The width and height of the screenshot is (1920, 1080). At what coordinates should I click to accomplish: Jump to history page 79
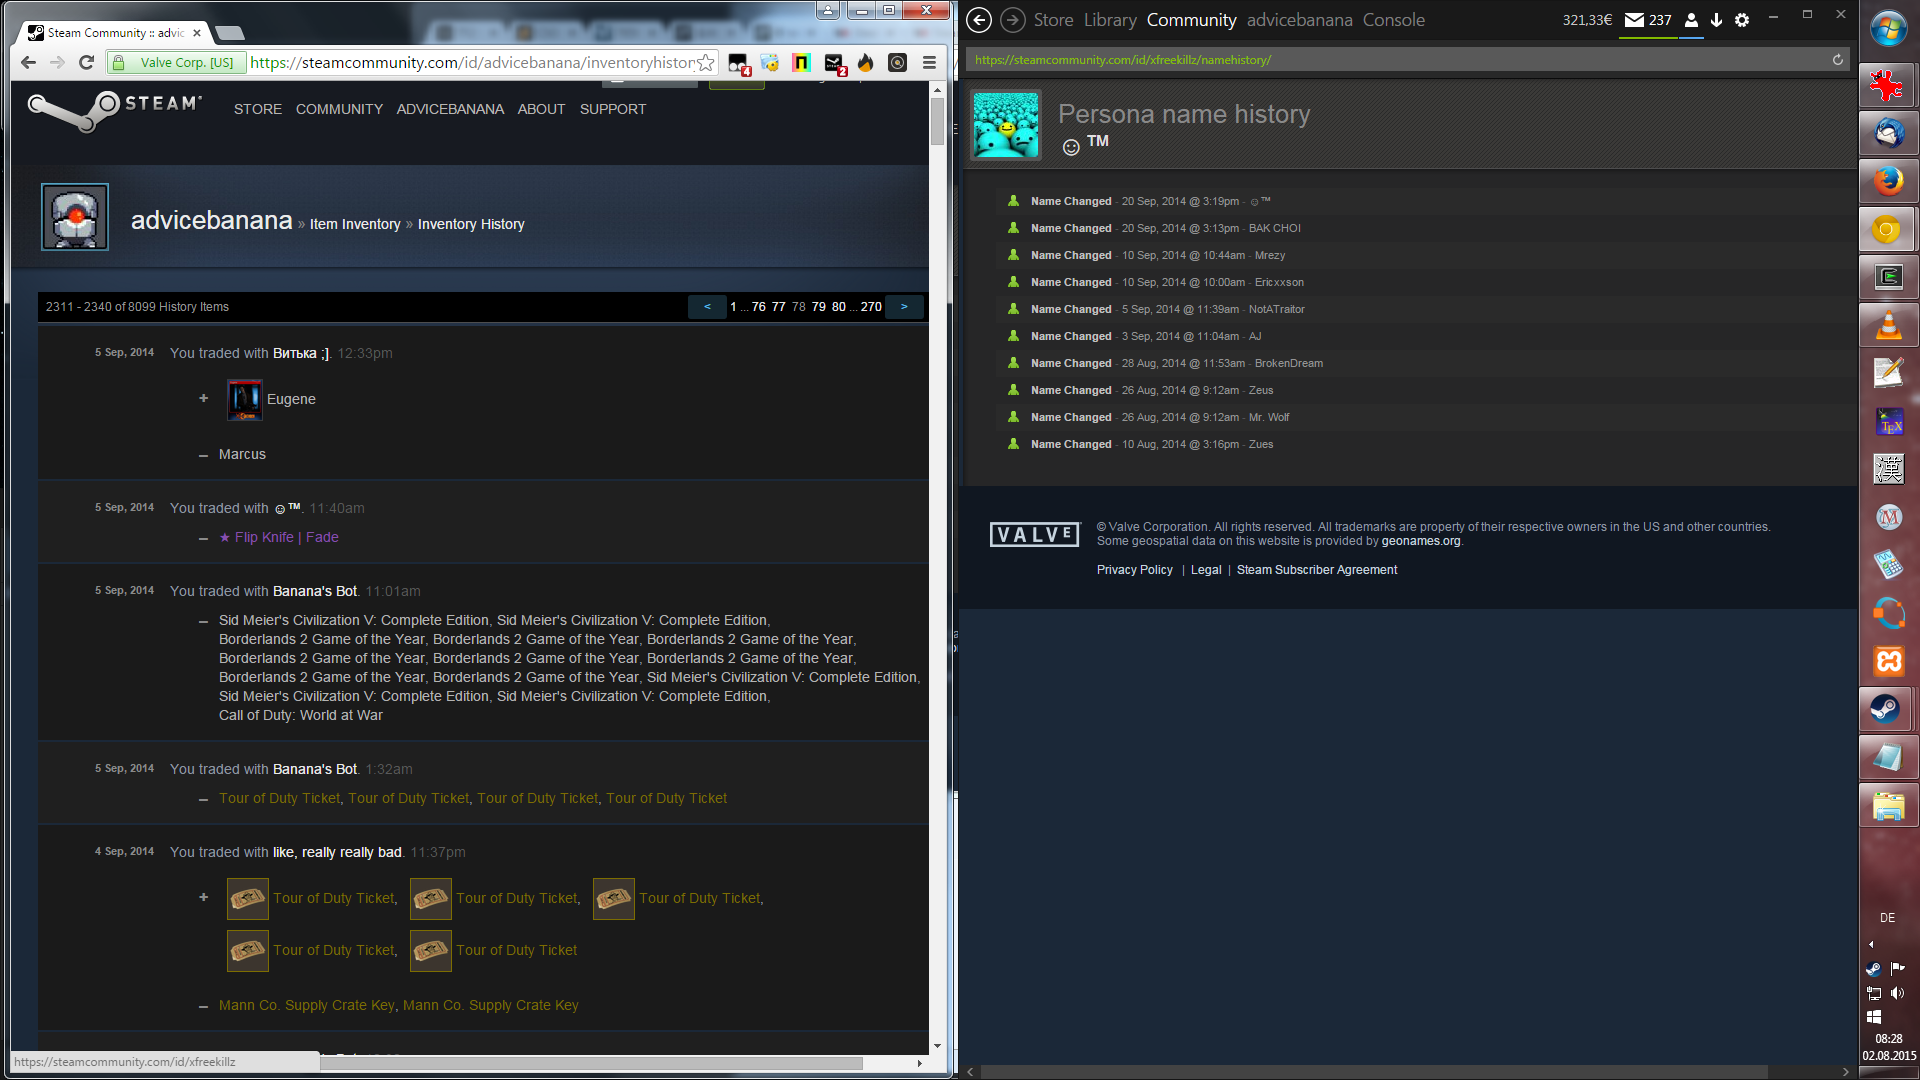(819, 307)
